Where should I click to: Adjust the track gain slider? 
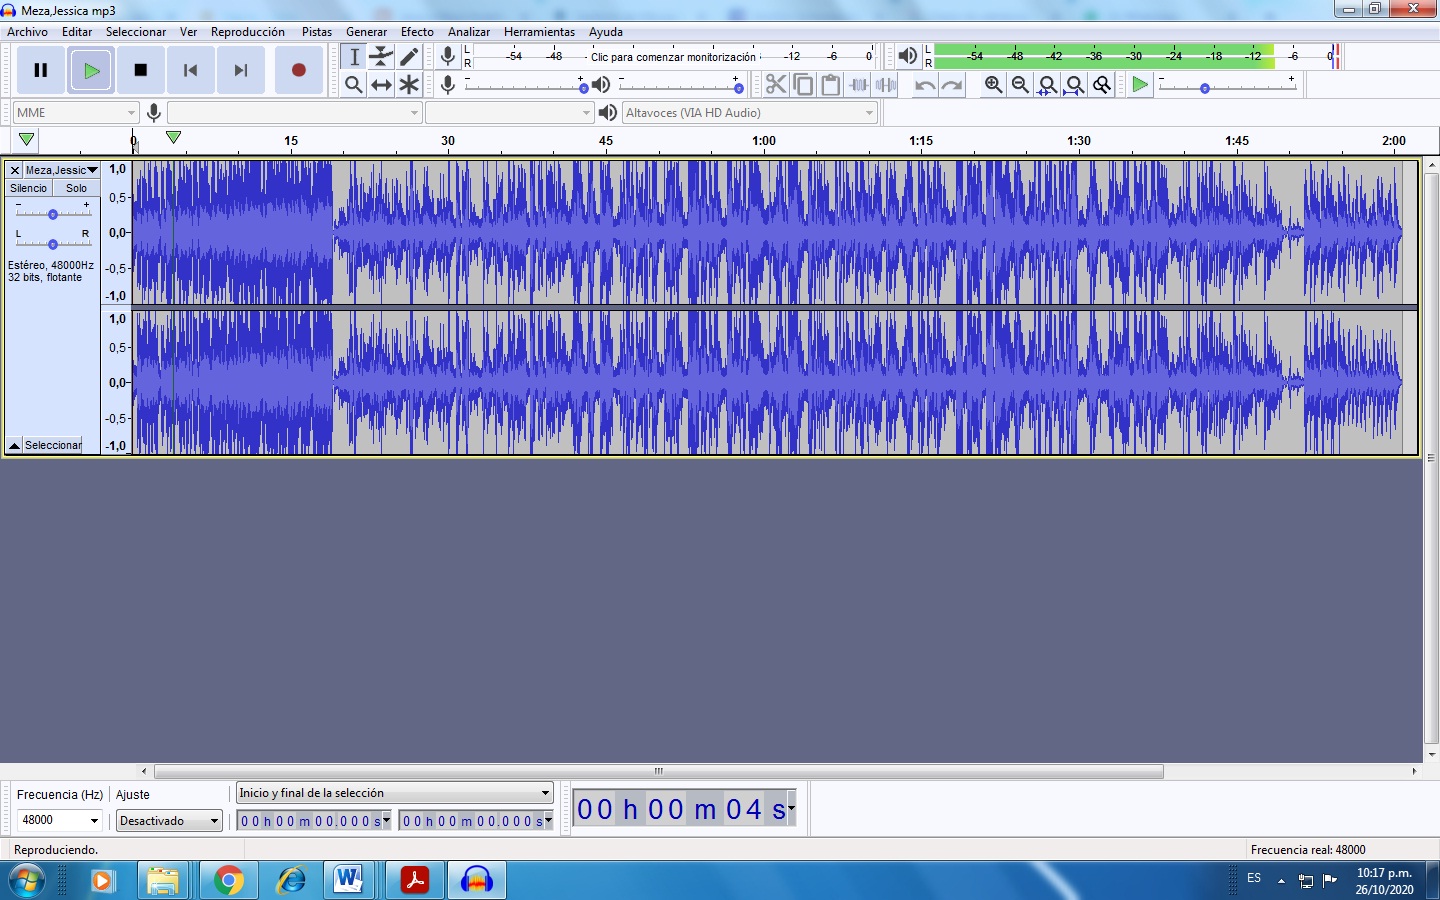point(52,213)
